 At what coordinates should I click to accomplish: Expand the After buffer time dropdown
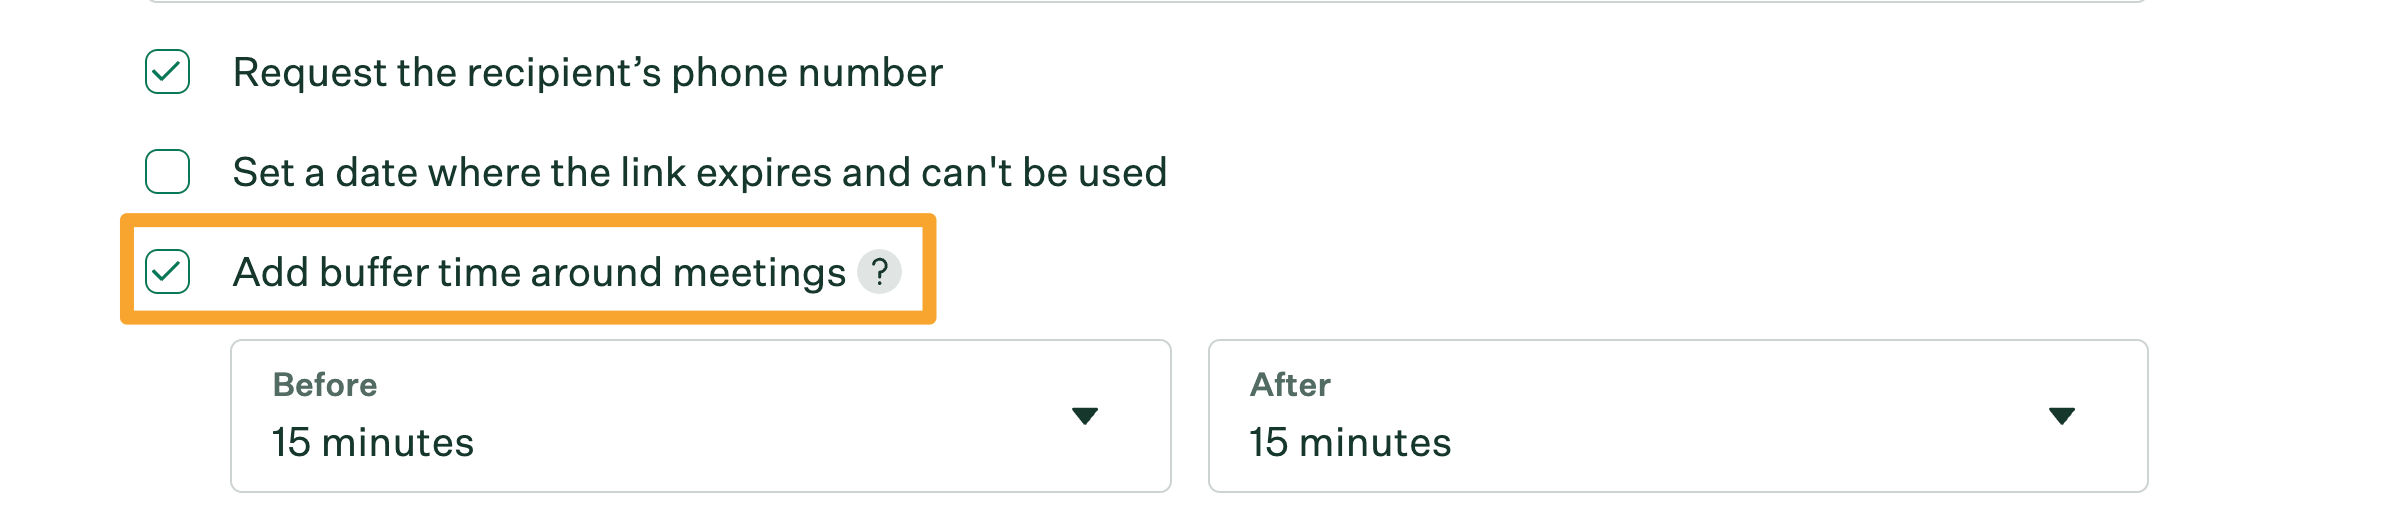(x=1677, y=416)
